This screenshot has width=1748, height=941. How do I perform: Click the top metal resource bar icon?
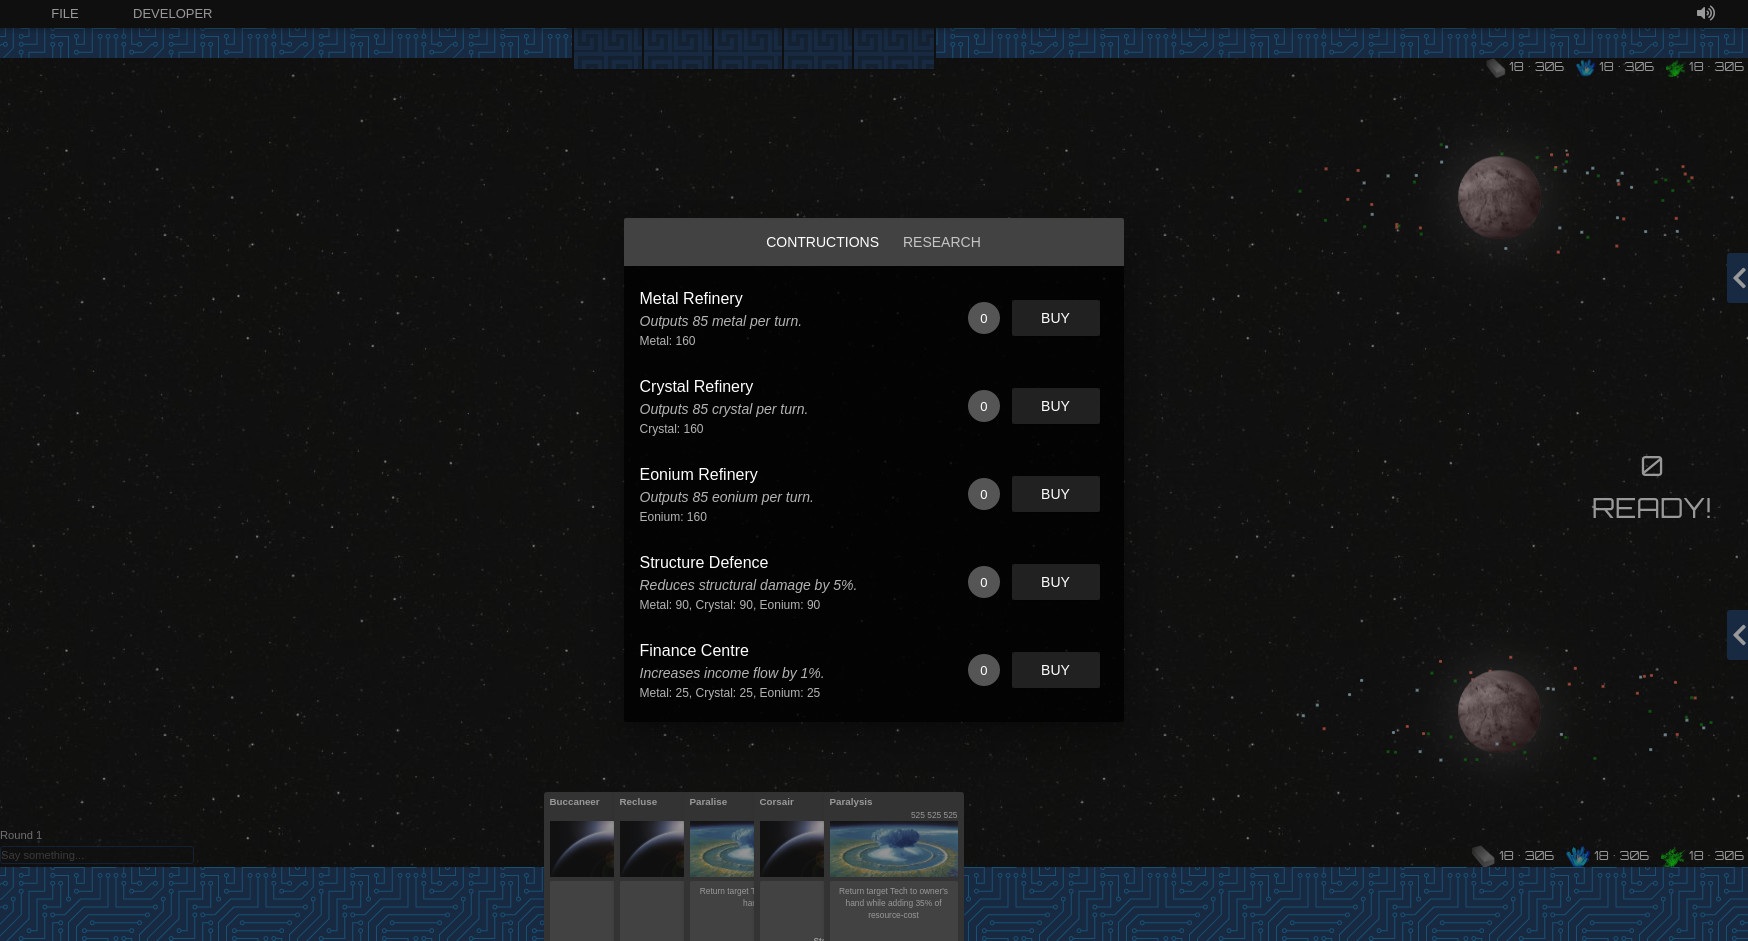[1495, 68]
